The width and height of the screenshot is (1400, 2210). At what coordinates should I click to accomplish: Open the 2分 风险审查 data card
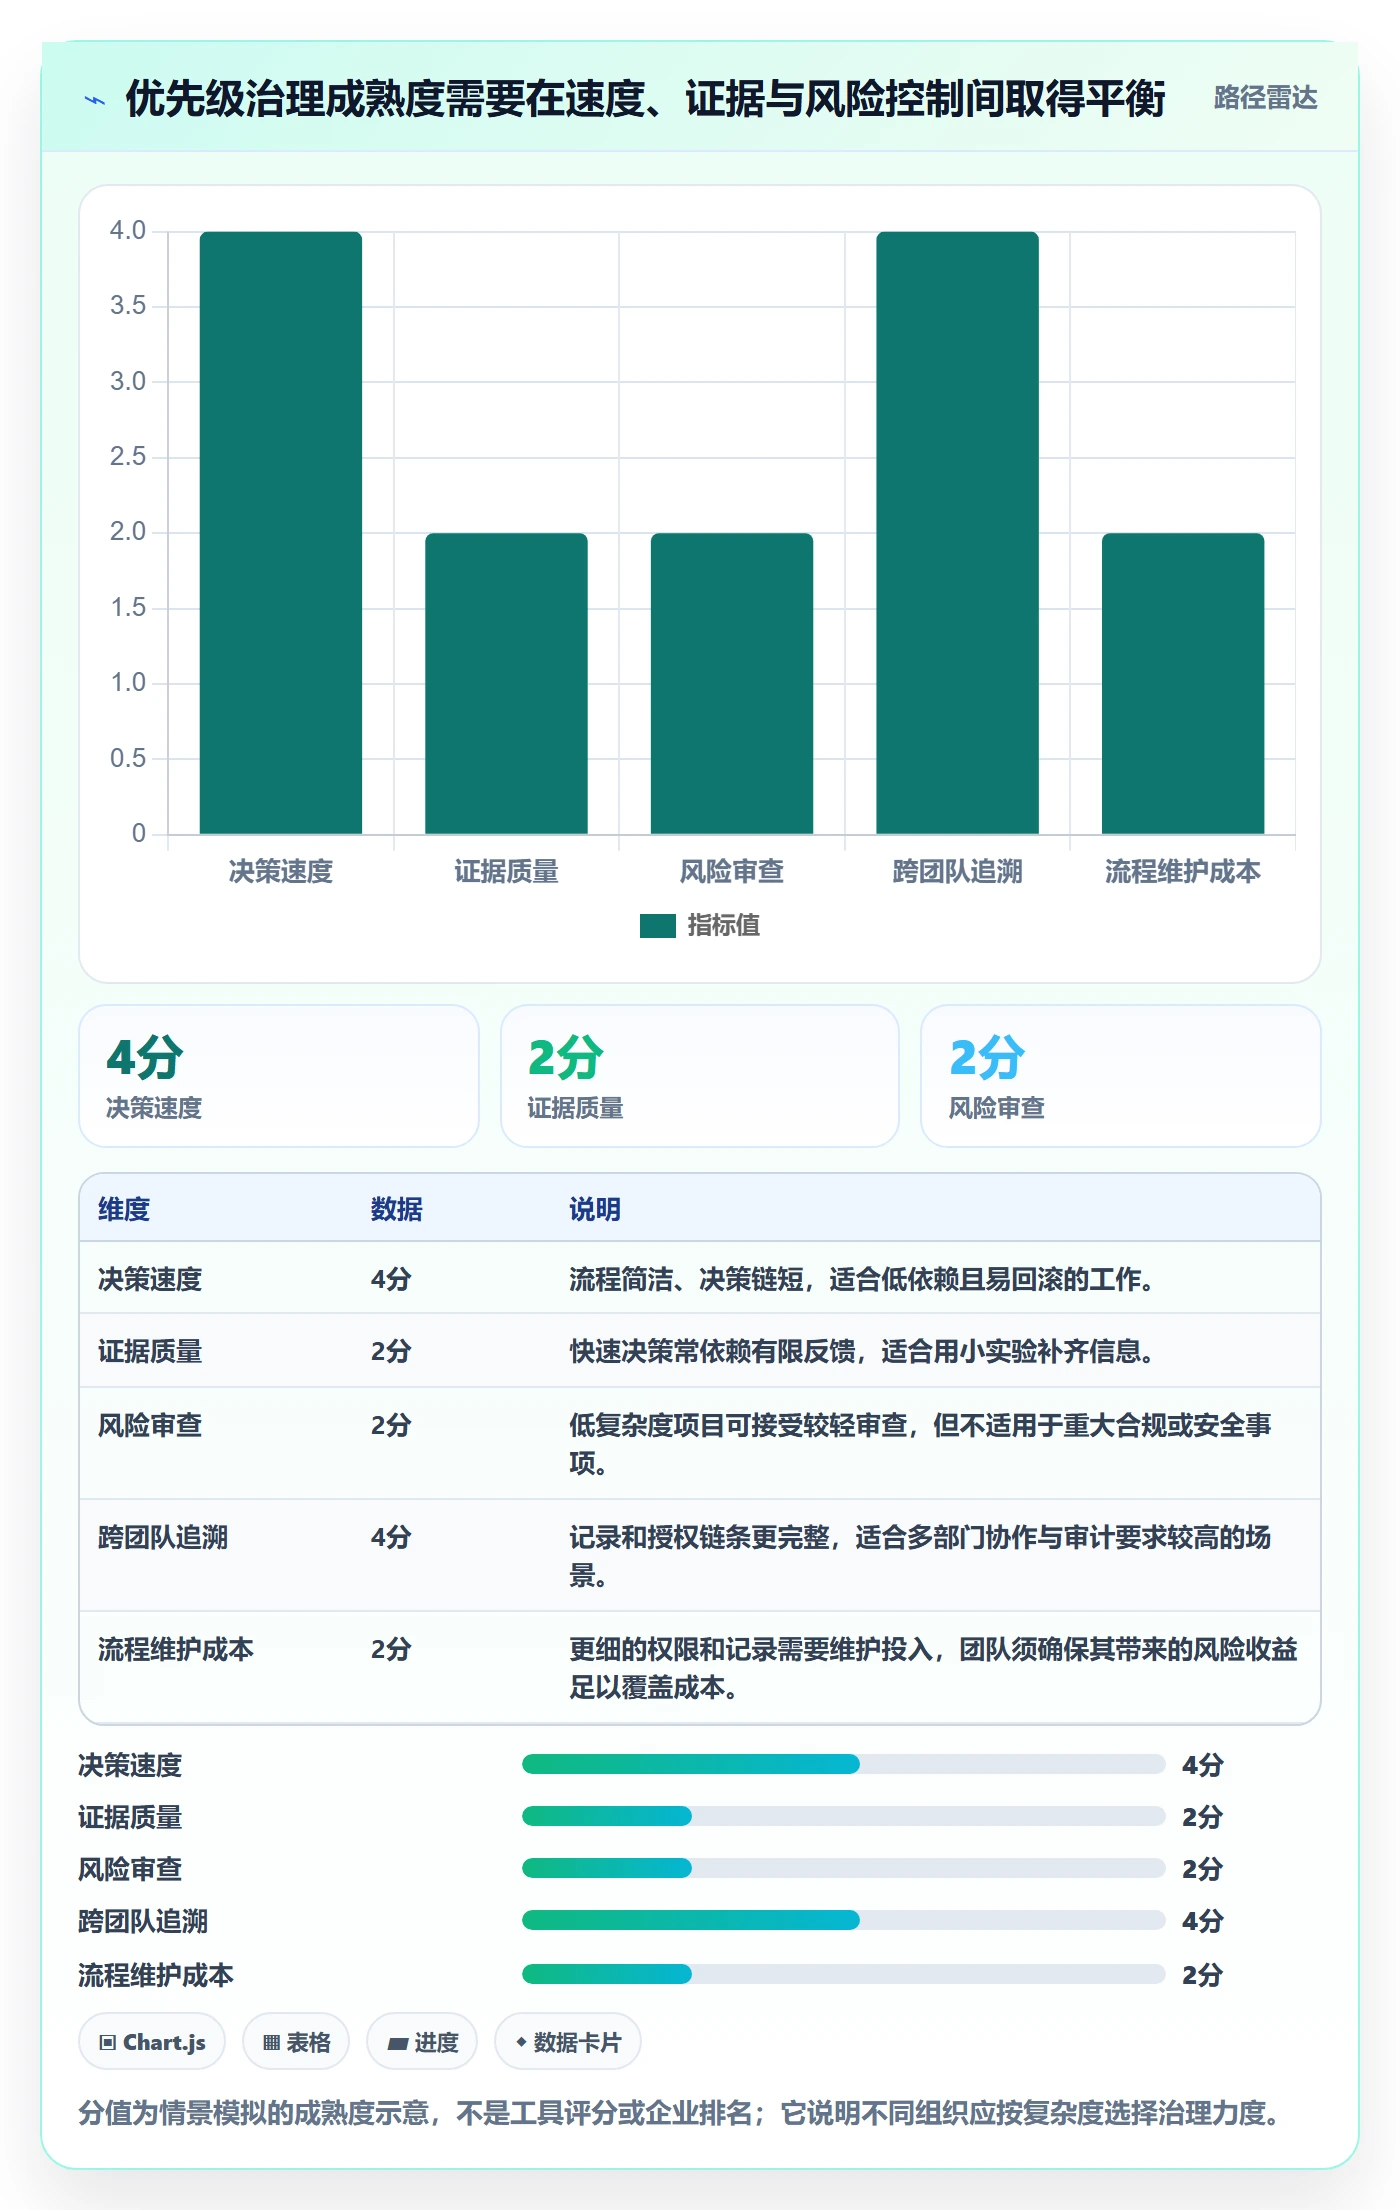pos(1121,1076)
